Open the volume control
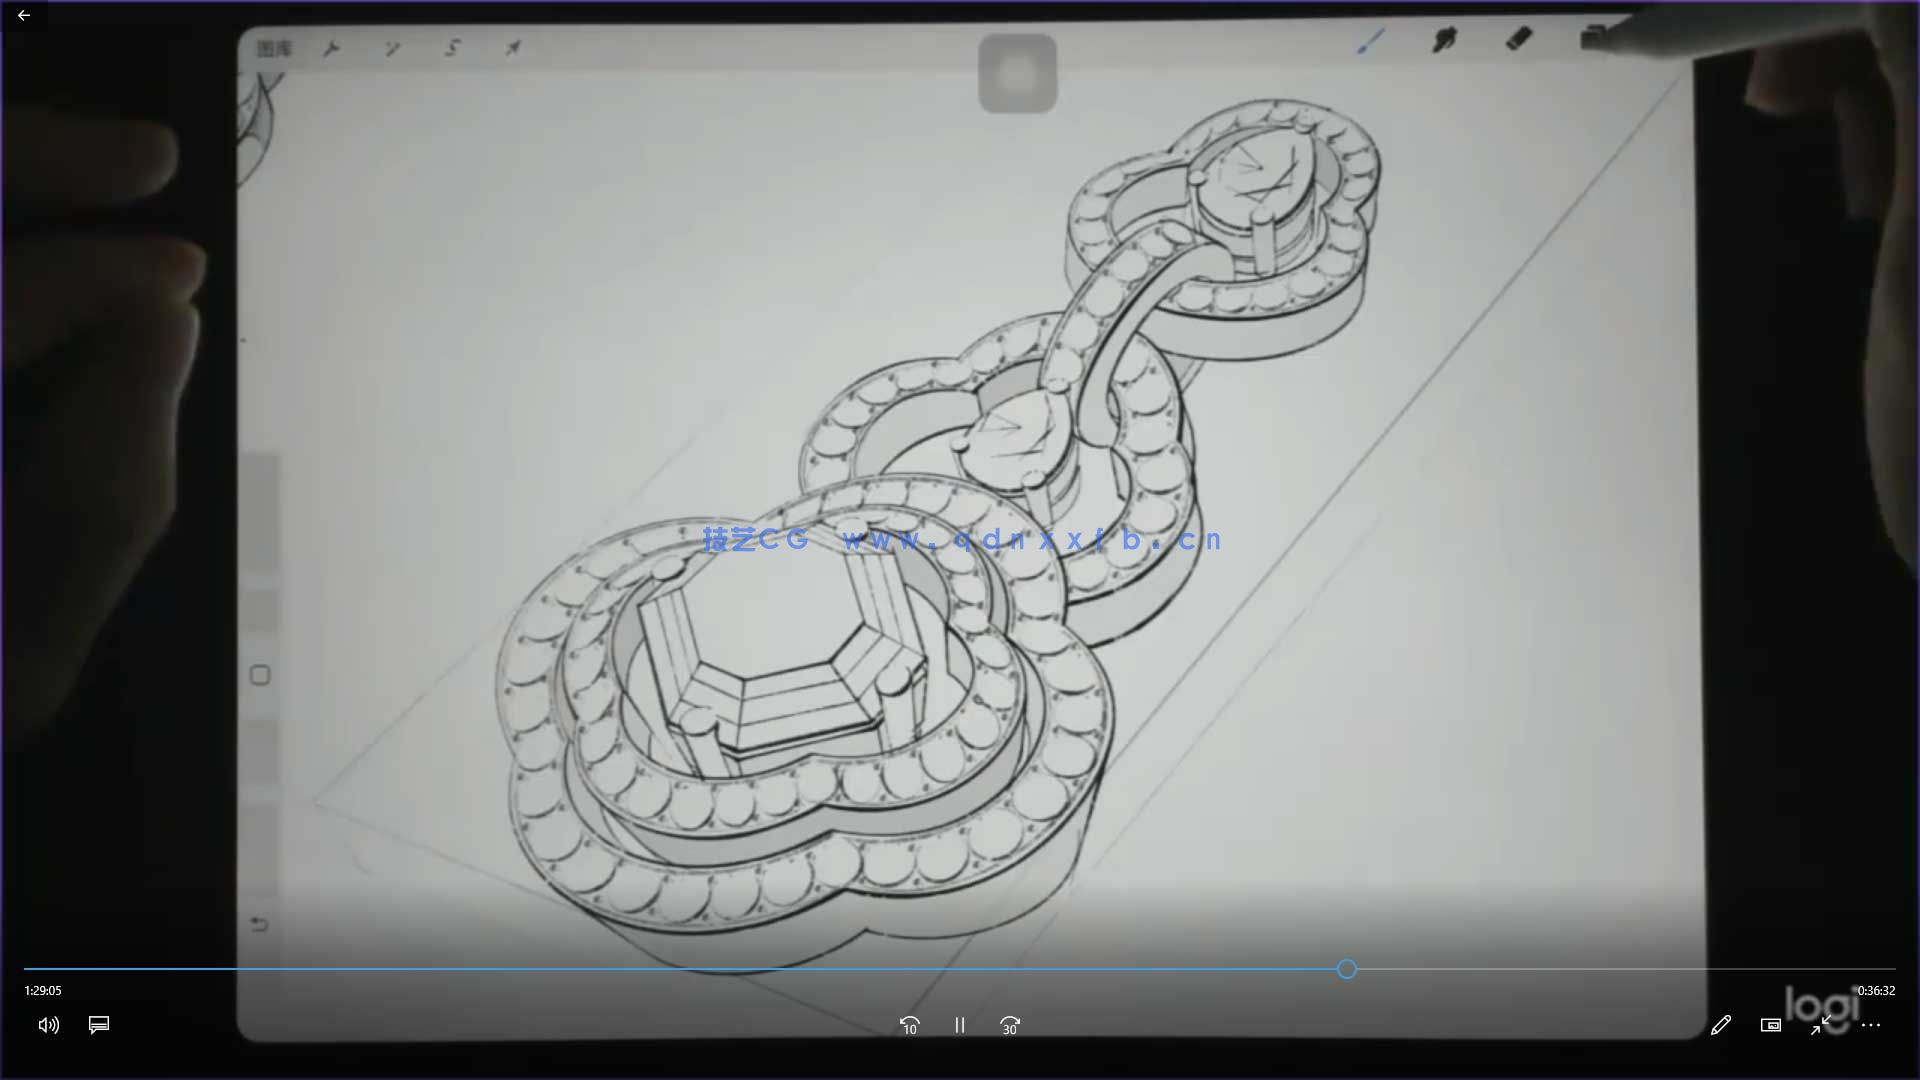Viewport: 1920px width, 1080px height. tap(48, 1025)
